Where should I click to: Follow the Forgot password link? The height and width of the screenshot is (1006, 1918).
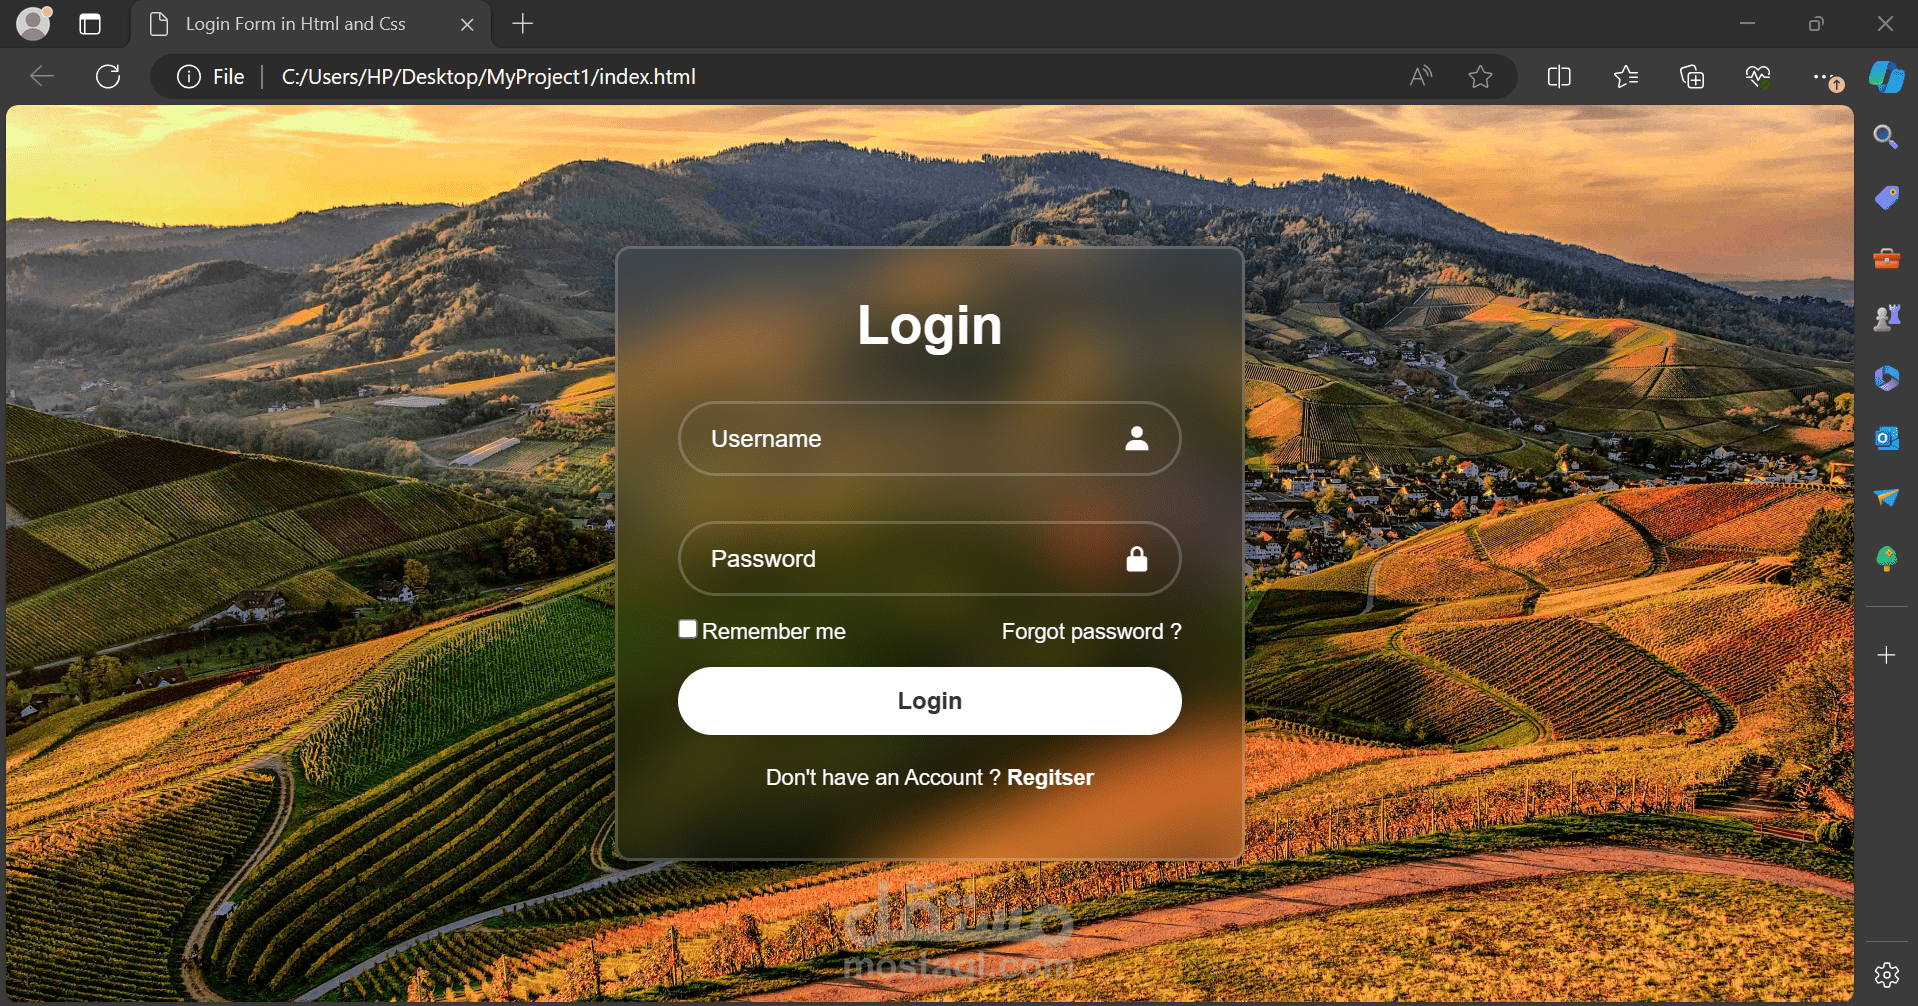point(1092,631)
